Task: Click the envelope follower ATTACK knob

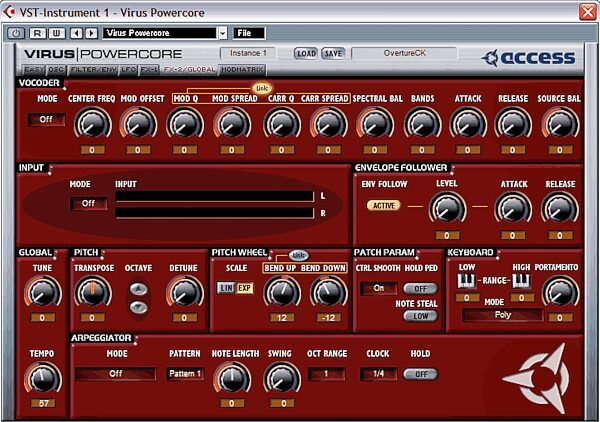Action: tap(513, 209)
